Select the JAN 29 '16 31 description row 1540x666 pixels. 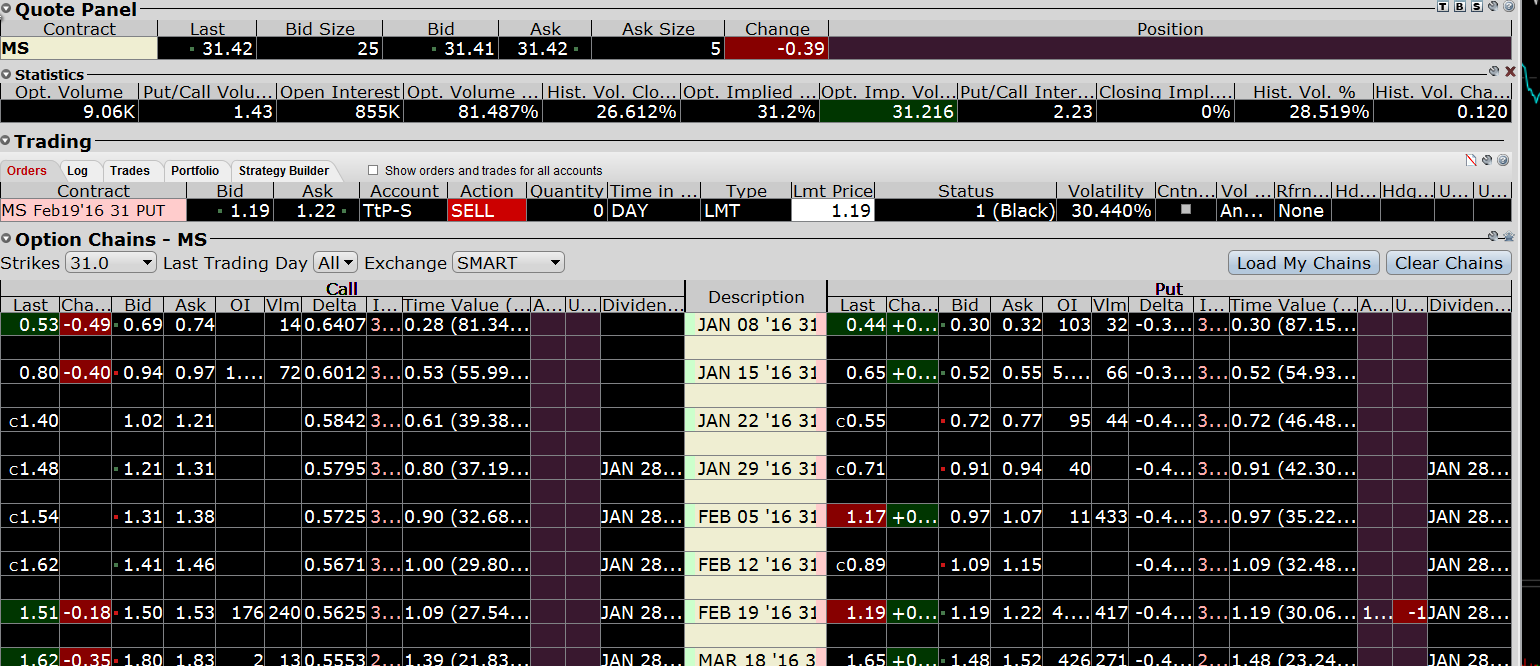coord(756,469)
